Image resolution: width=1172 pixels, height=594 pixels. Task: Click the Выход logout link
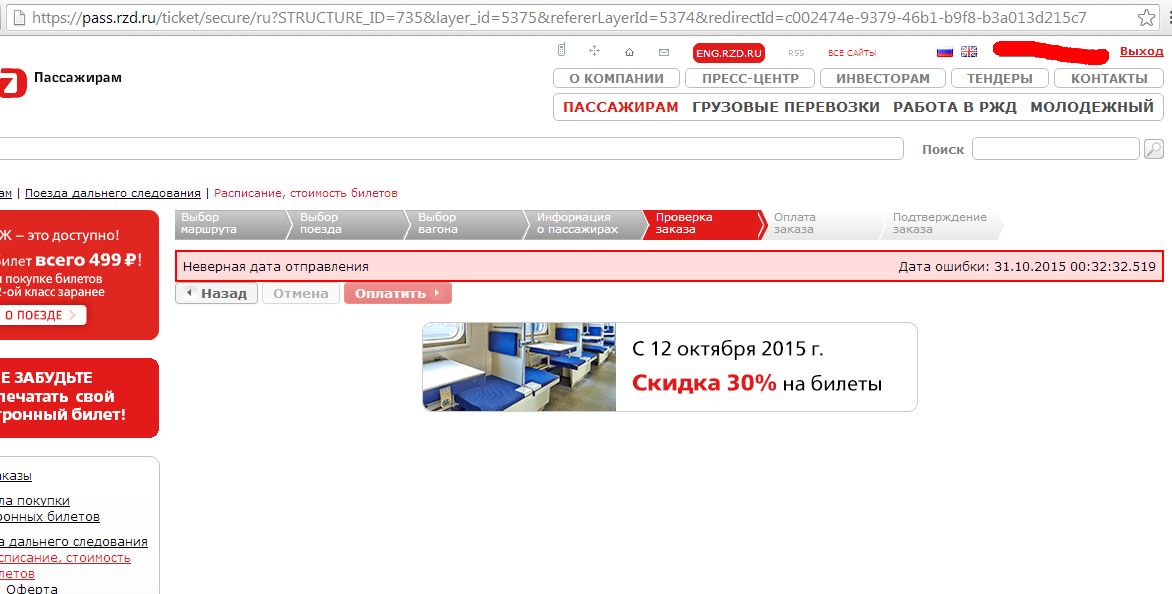click(x=1141, y=51)
